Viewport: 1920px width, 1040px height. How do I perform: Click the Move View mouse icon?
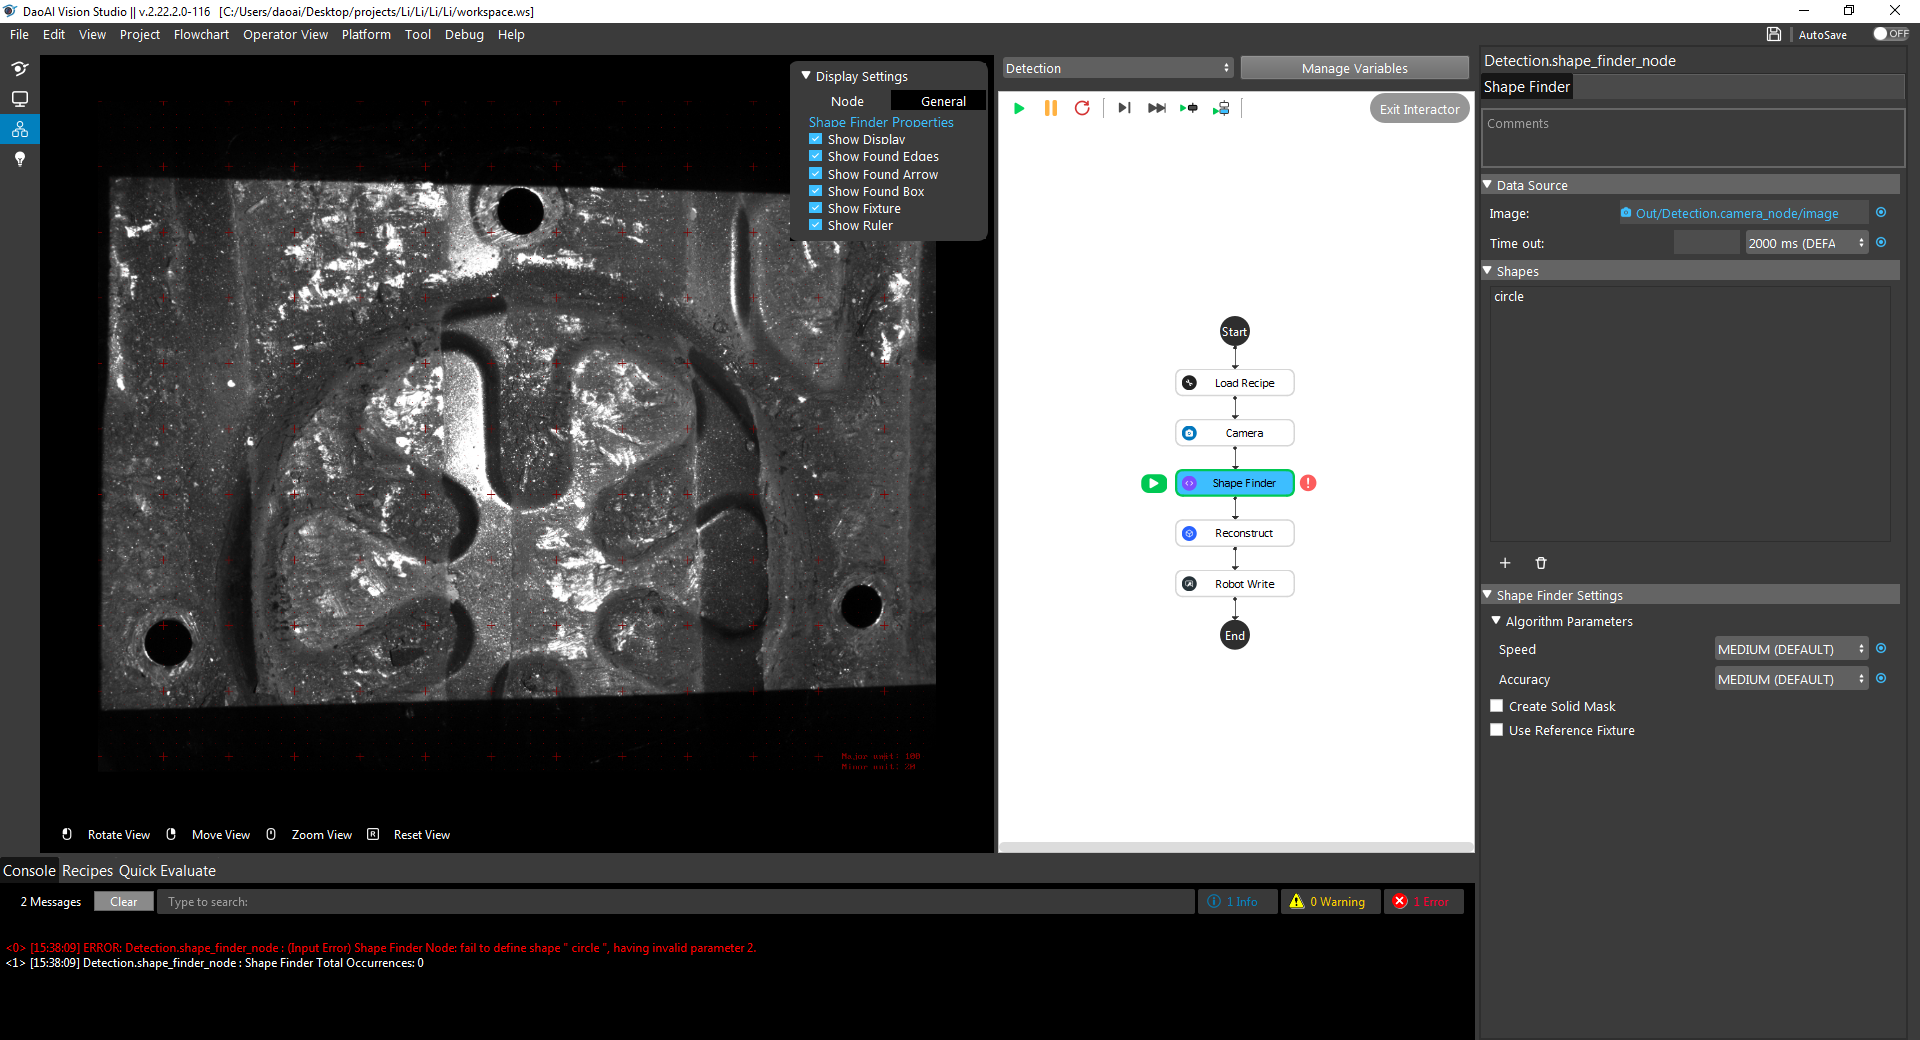pos(171,834)
